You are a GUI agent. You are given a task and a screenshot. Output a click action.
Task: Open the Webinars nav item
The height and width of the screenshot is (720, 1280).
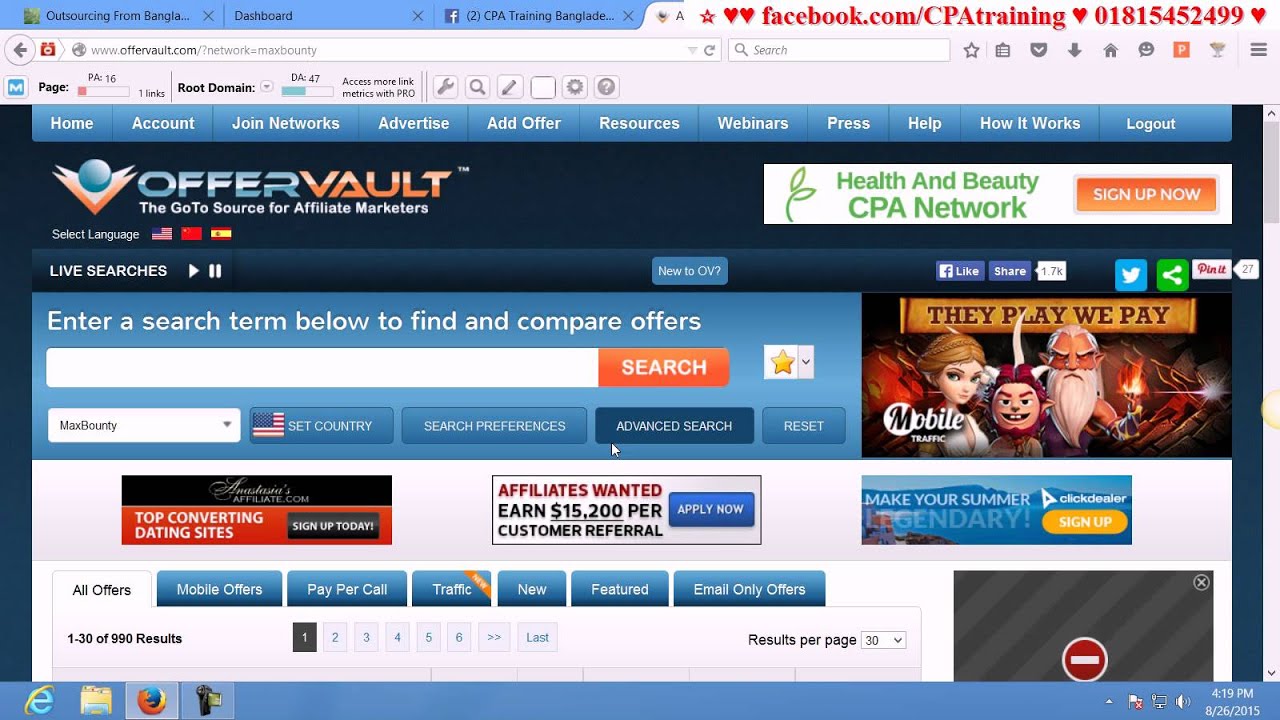[x=753, y=123]
